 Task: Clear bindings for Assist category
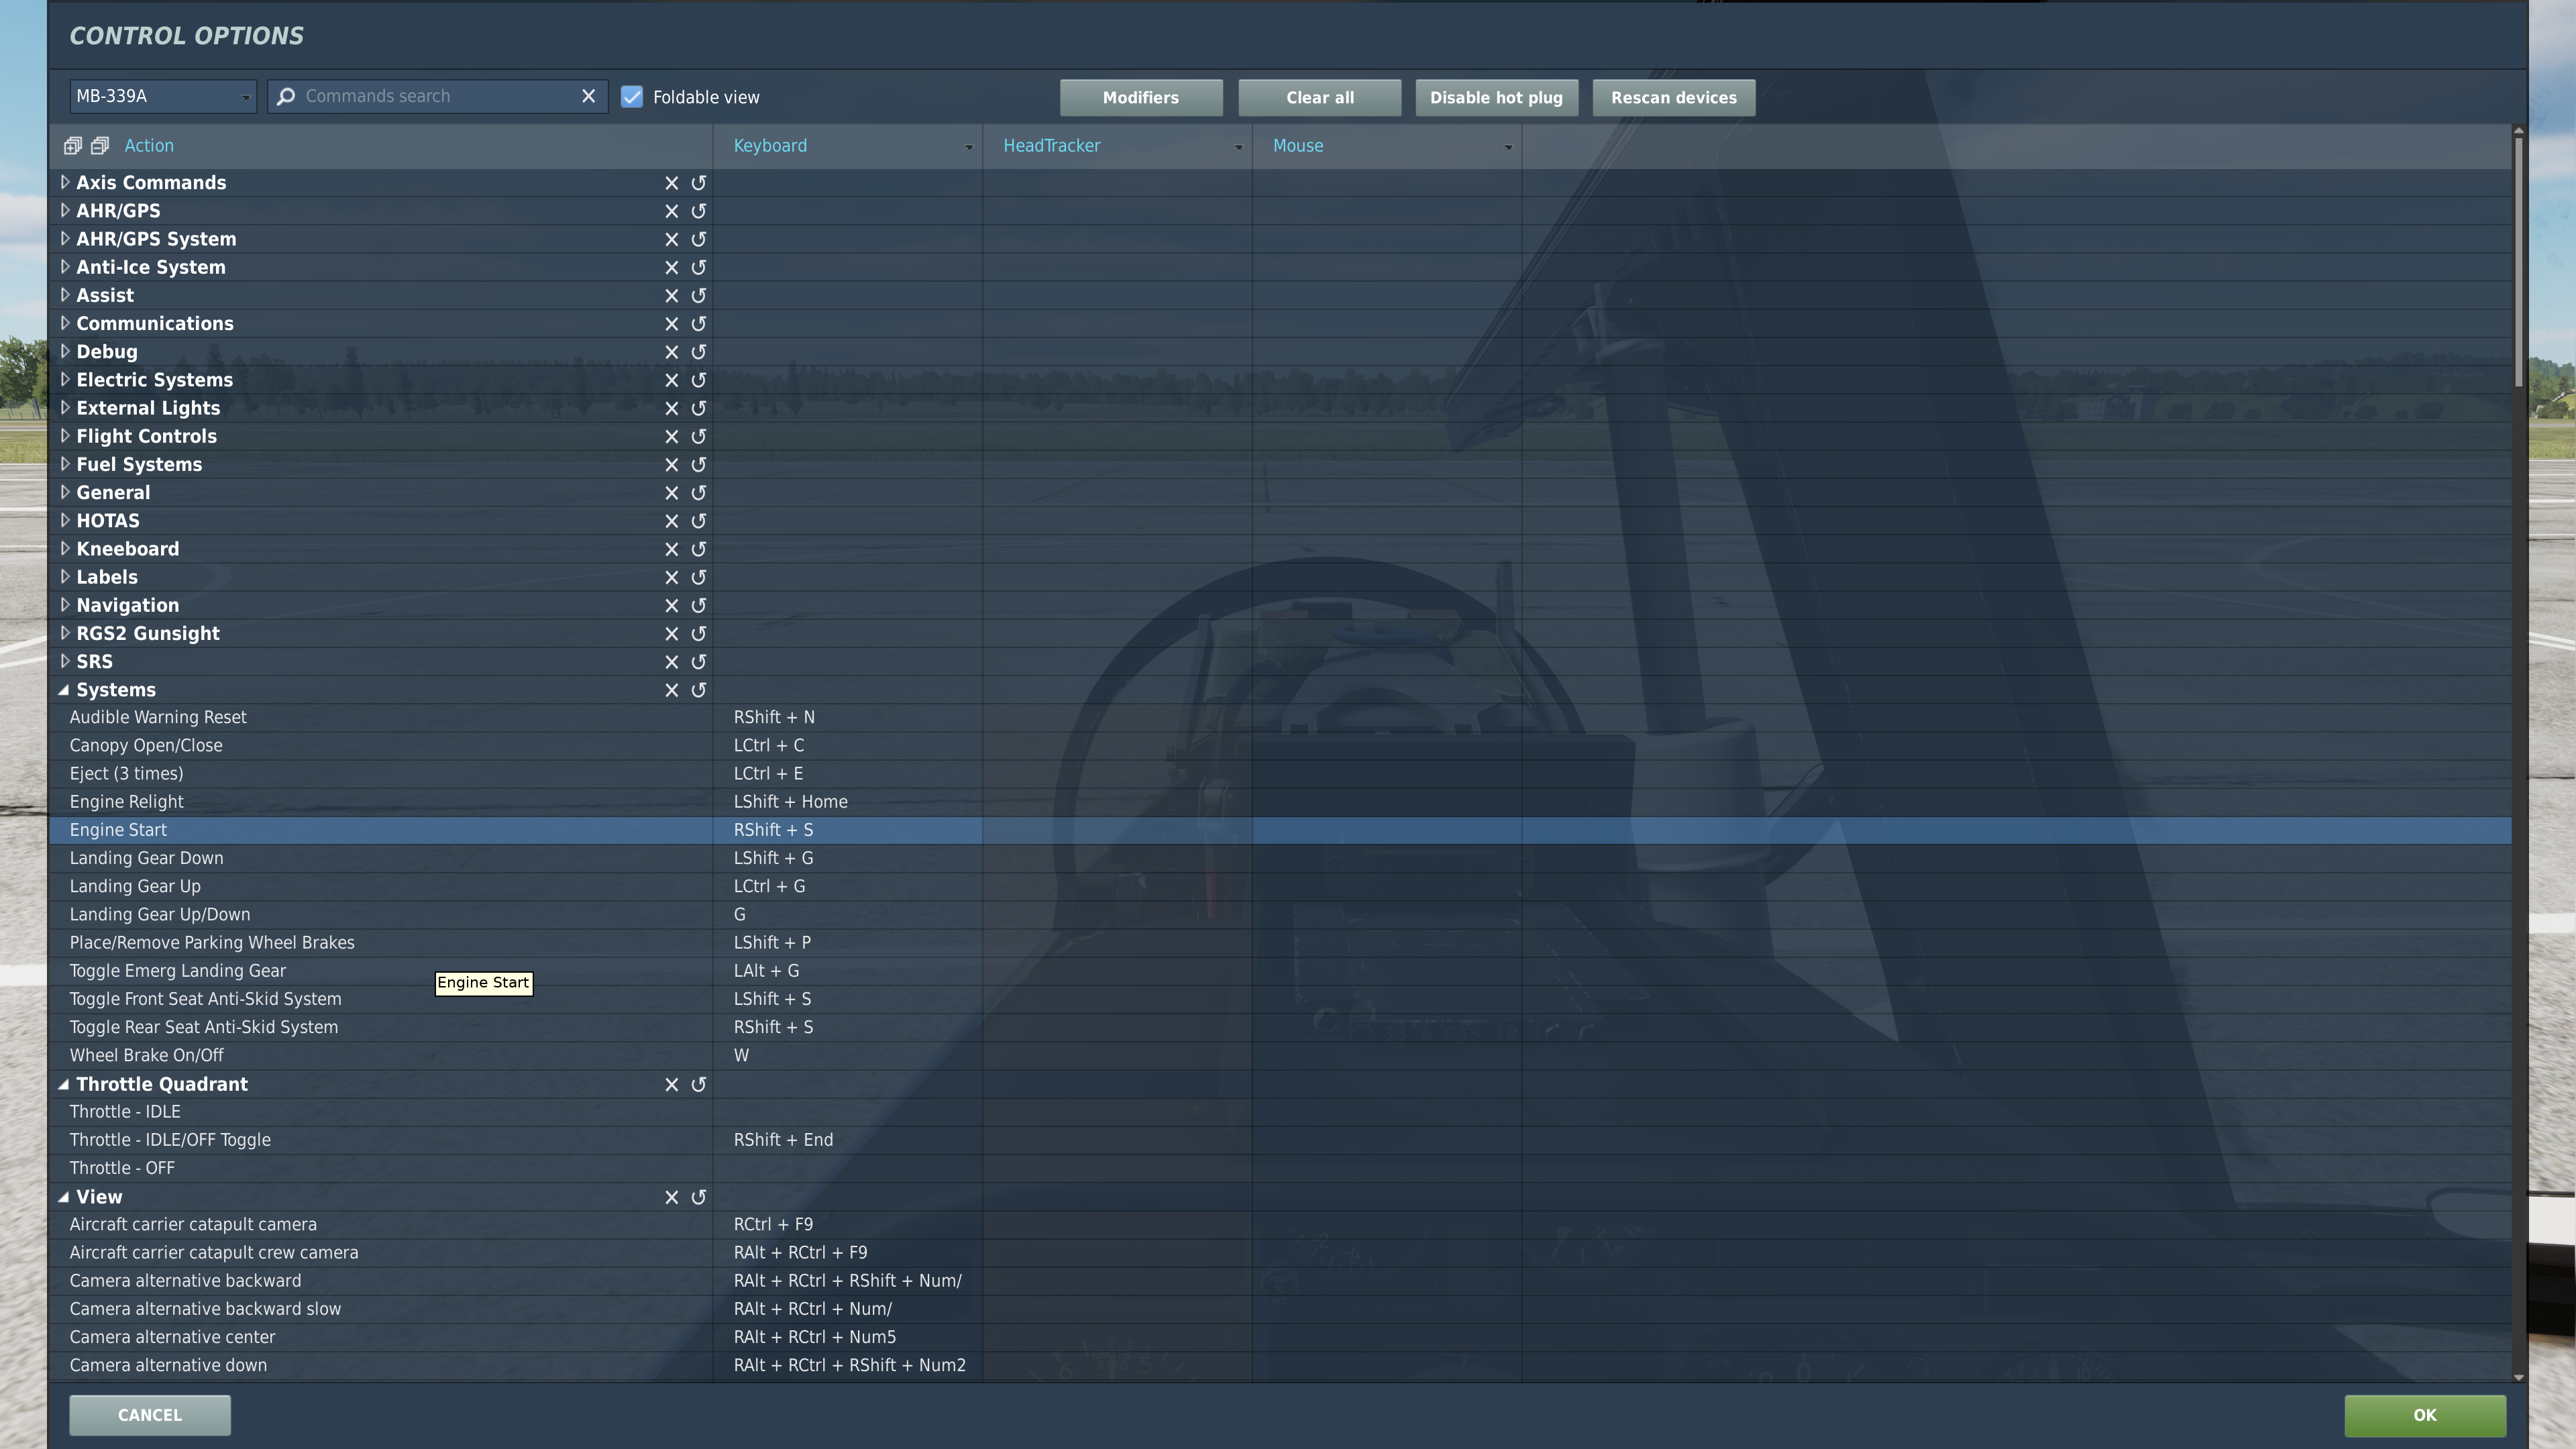click(x=671, y=296)
